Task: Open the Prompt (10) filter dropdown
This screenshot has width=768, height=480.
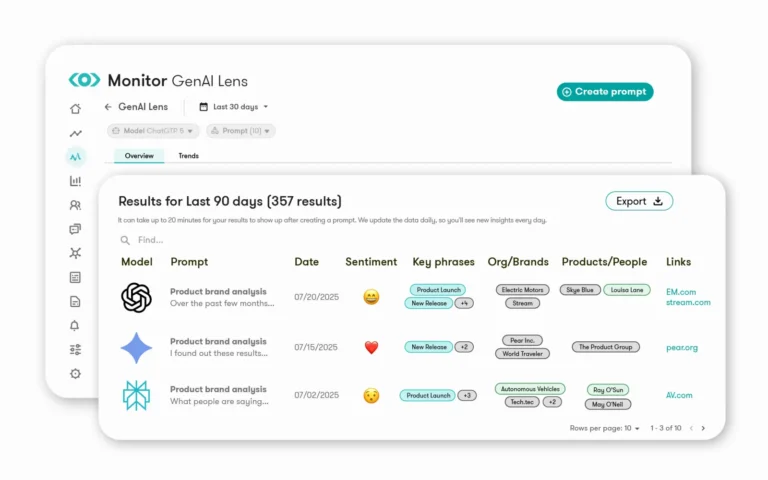Action: 240,131
